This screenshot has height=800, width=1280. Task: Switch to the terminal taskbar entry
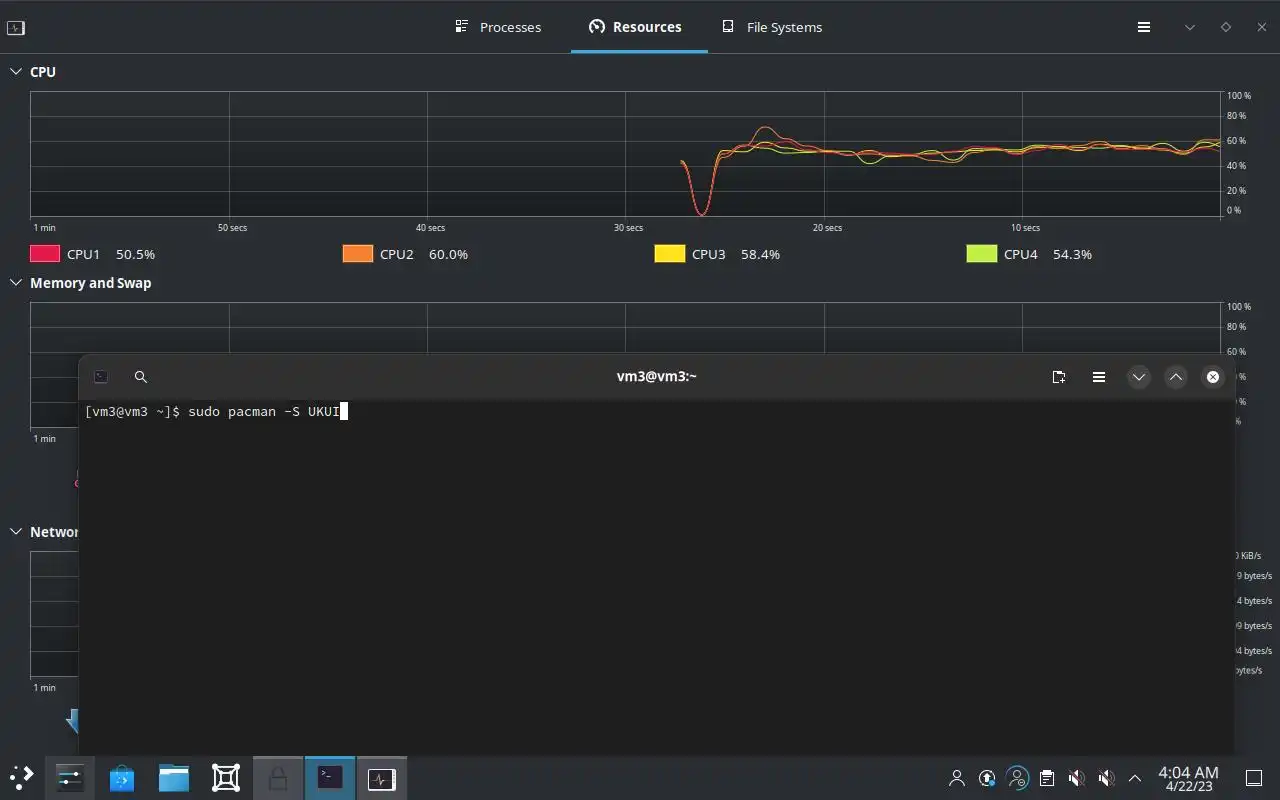(330, 777)
